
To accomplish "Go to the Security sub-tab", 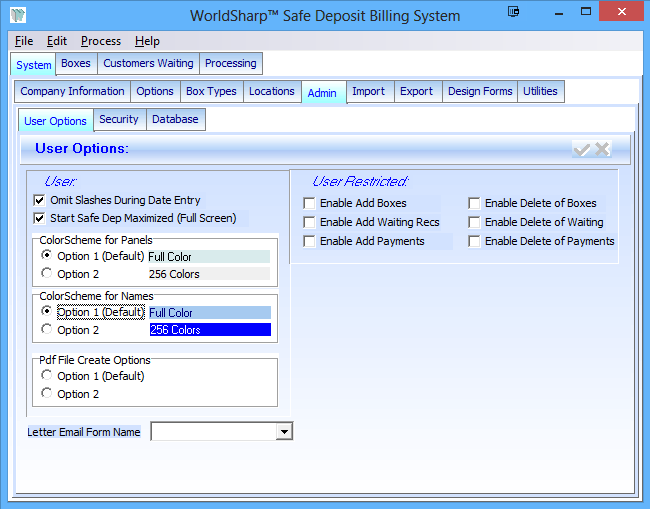I will pyautogui.click(x=119, y=119).
